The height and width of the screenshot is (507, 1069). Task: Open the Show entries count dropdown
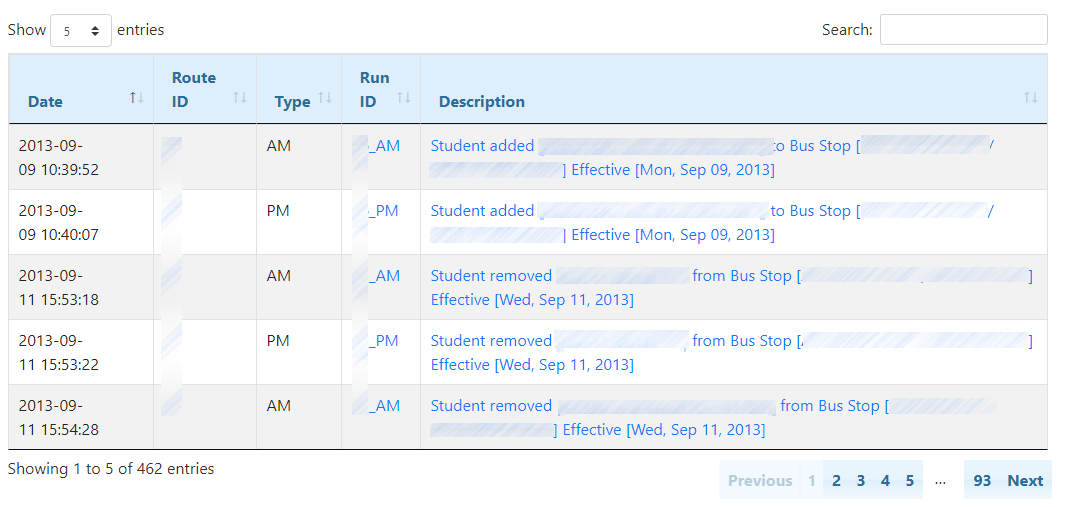point(81,31)
